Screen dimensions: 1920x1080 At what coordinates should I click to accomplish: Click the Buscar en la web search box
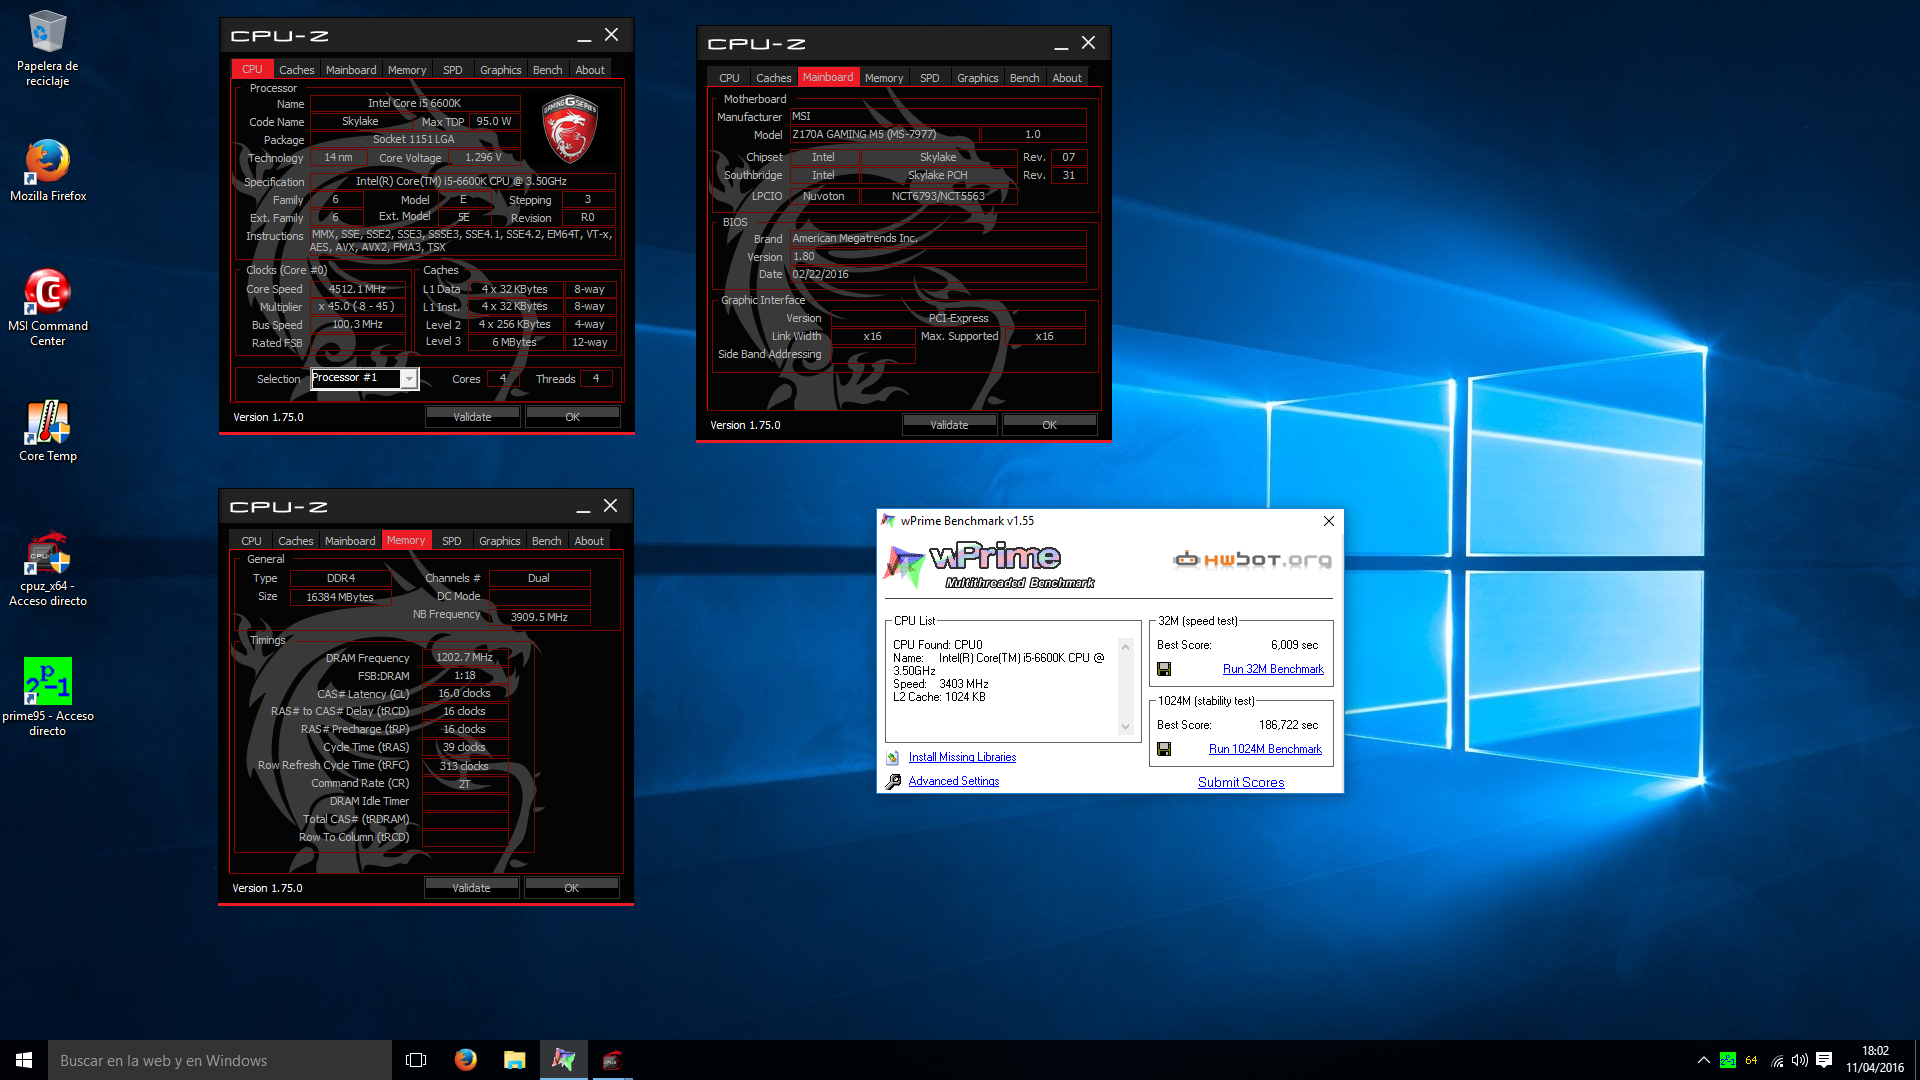click(x=220, y=1060)
